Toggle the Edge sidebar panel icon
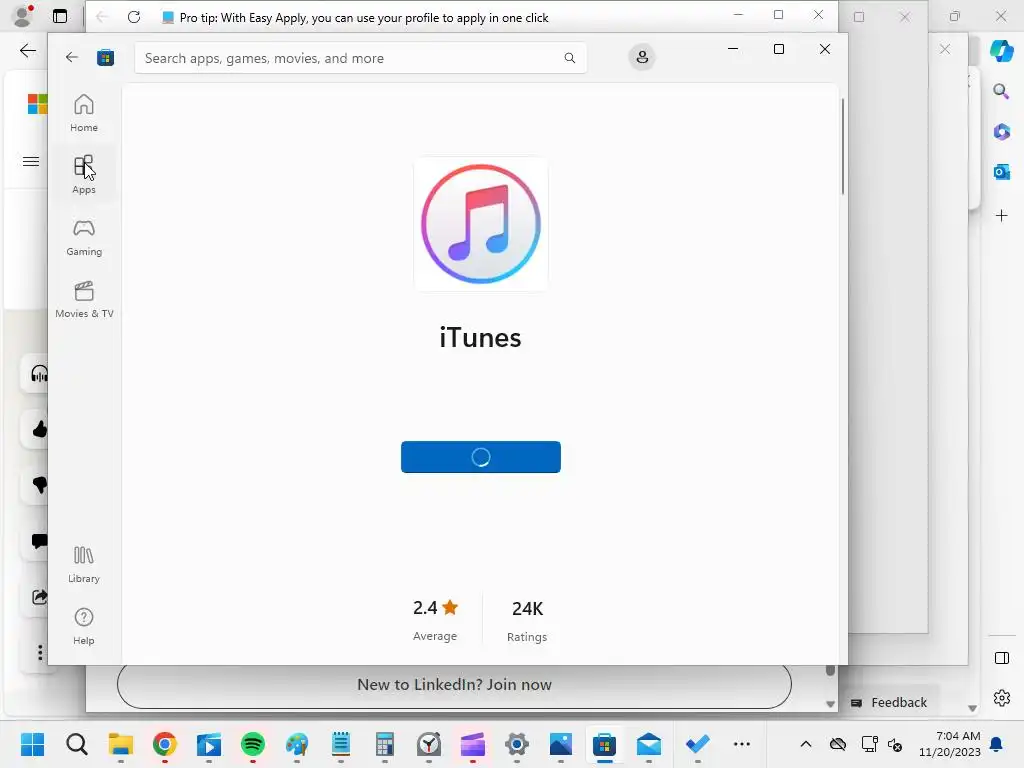The image size is (1024, 768). (x=1002, y=658)
